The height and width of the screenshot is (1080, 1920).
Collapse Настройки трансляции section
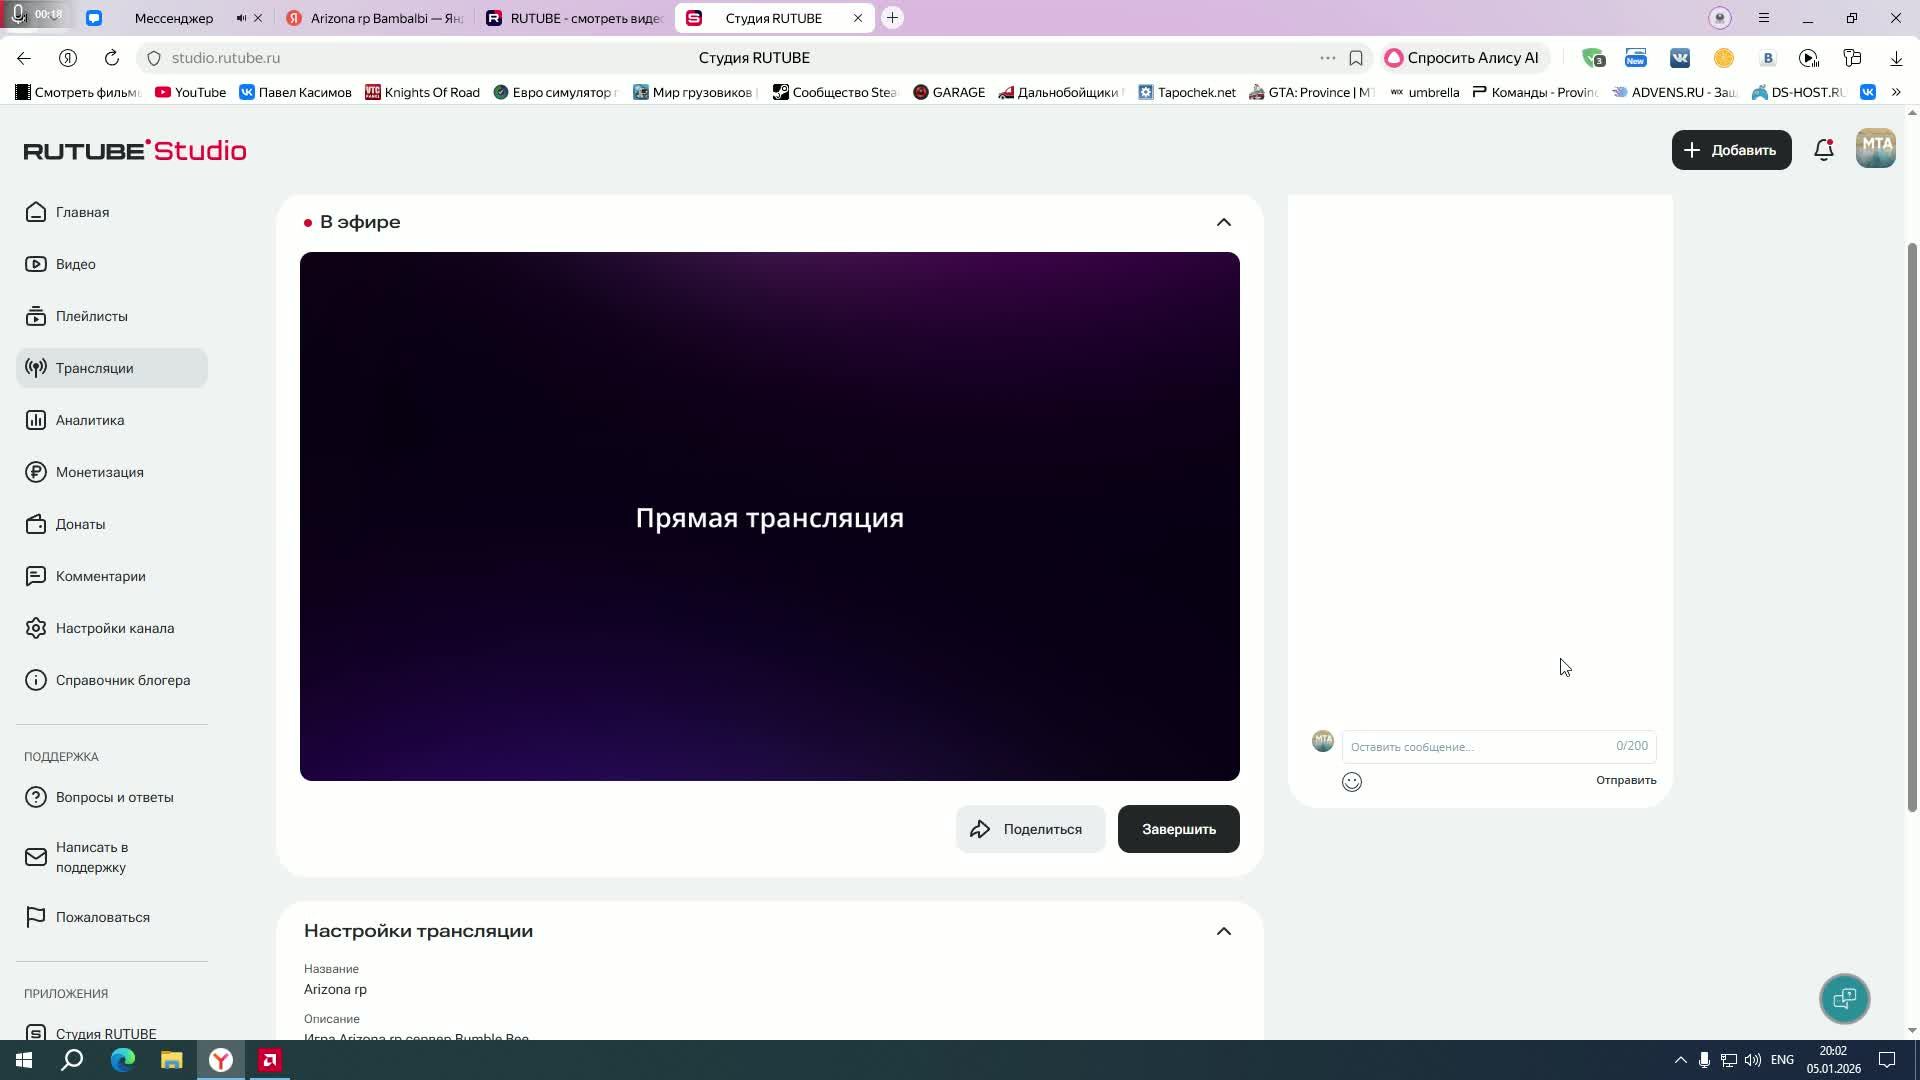(x=1223, y=931)
